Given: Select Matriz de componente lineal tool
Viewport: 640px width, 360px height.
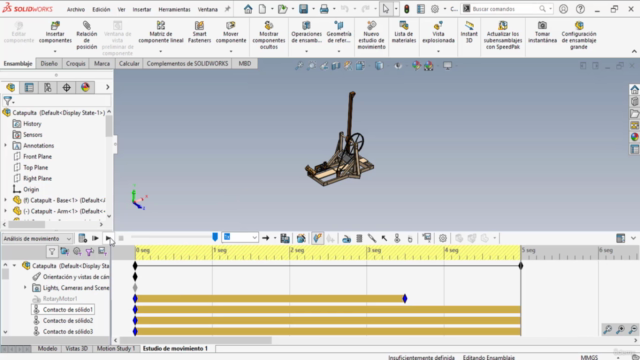Looking at the screenshot, I should [161, 32].
